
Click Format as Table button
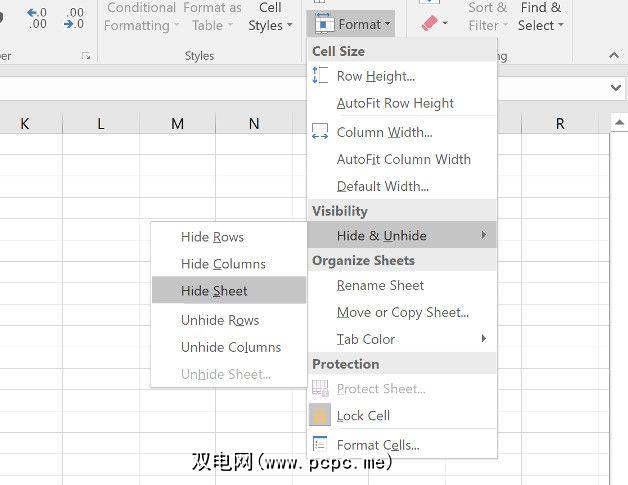click(x=212, y=17)
